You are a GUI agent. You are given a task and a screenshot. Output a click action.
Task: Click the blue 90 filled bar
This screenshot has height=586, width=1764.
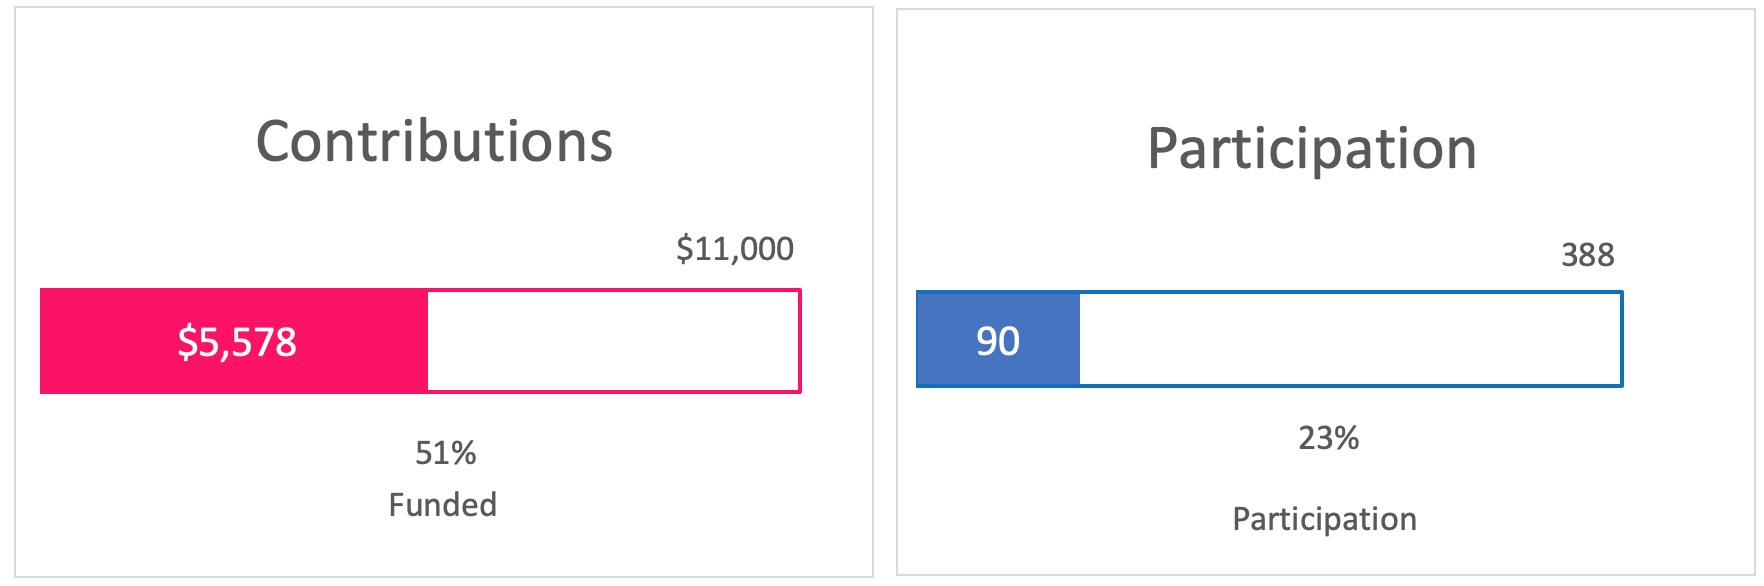coord(998,339)
